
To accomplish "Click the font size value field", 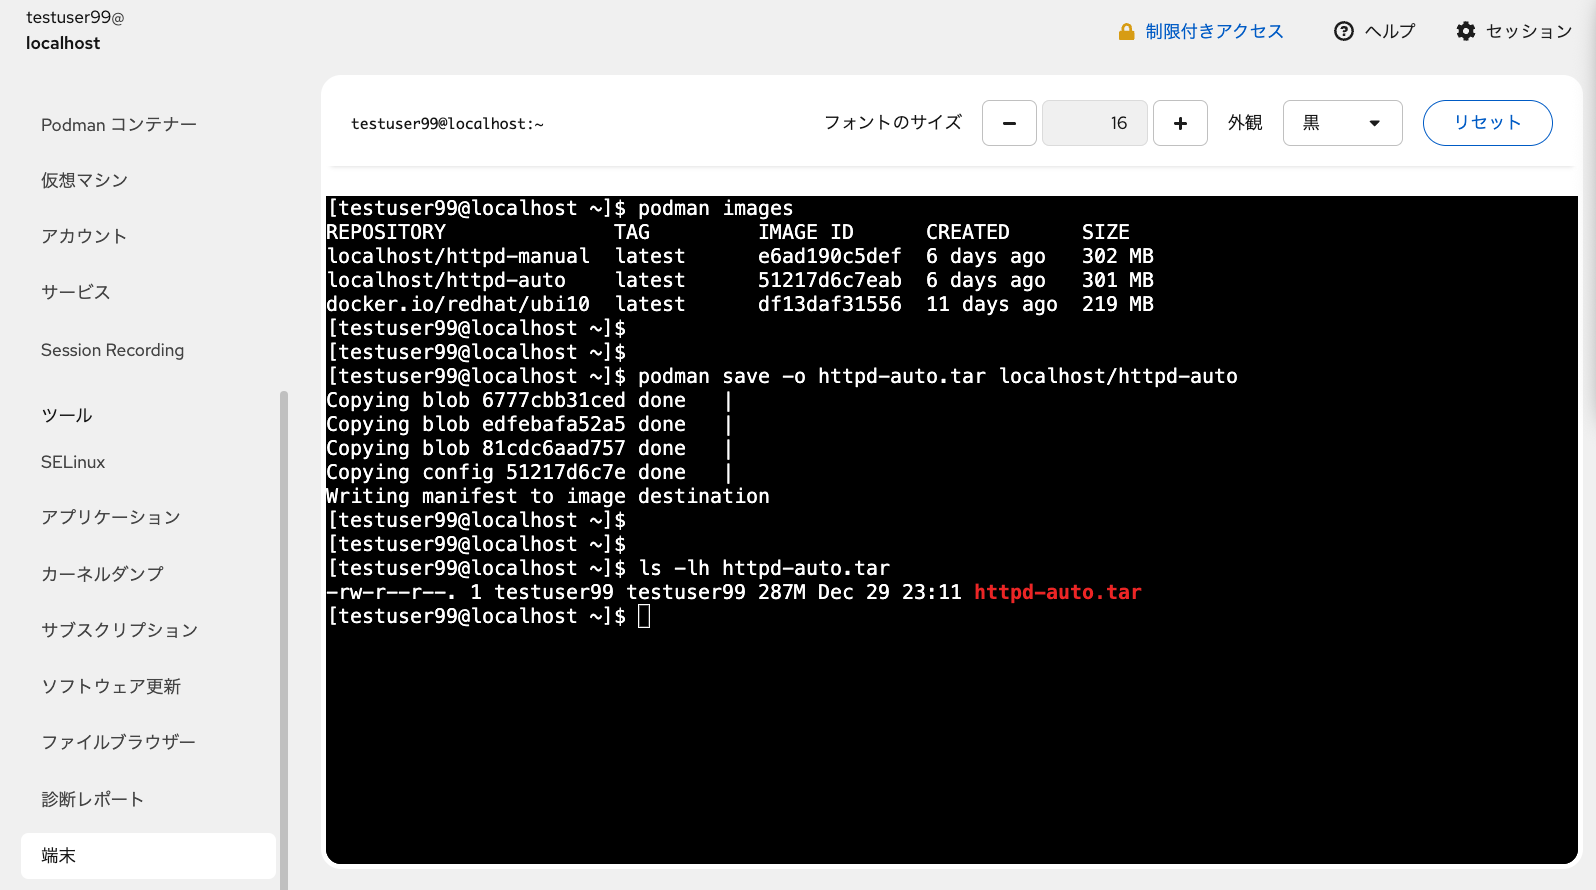I will [1094, 123].
